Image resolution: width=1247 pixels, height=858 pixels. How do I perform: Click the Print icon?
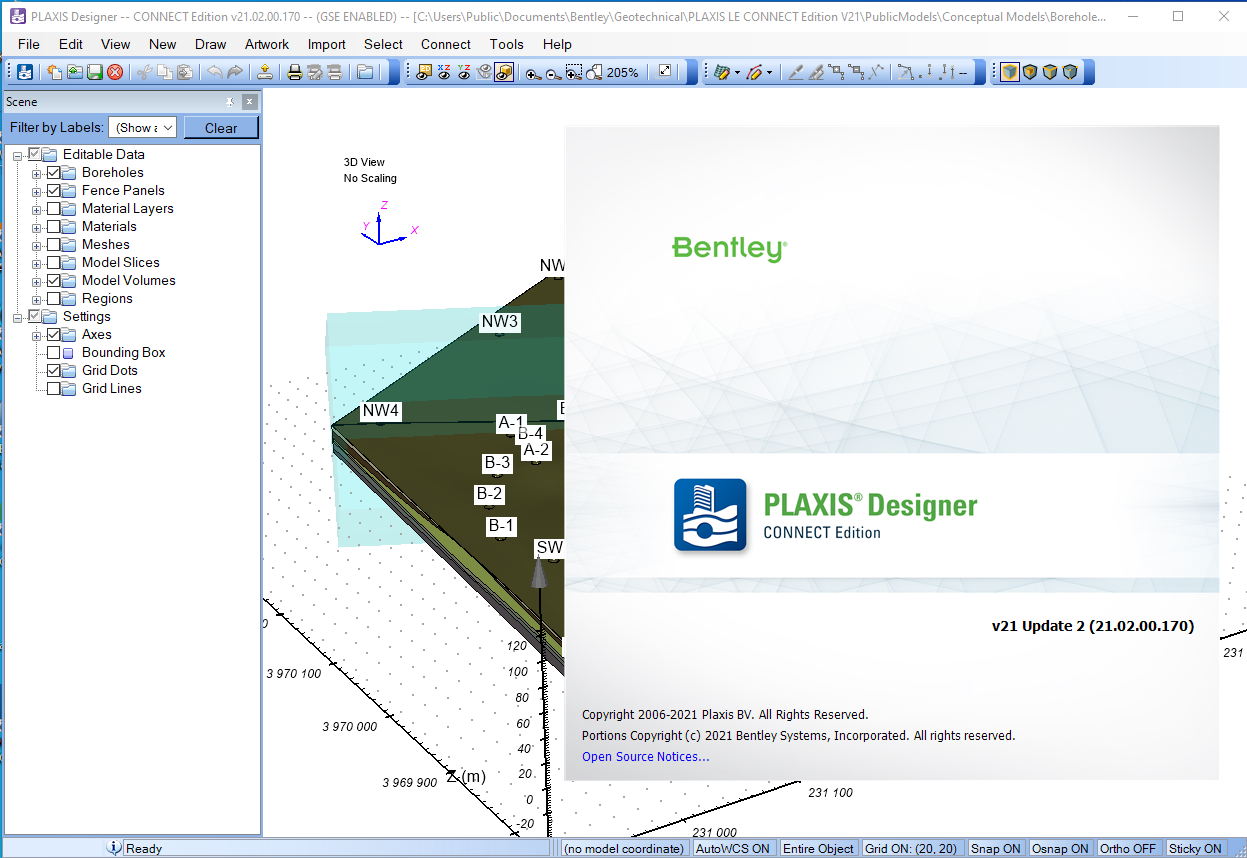[295, 72]
